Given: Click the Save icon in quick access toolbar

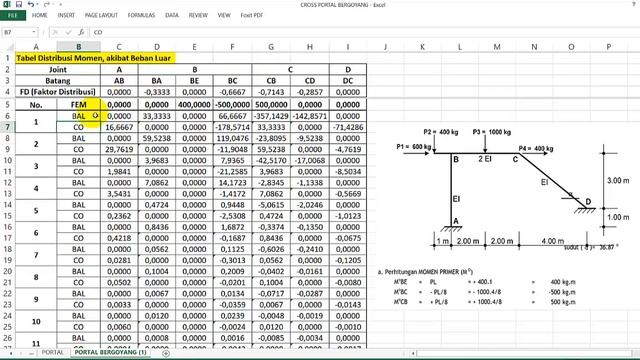Looking at the screenshot, I should 19,4.
